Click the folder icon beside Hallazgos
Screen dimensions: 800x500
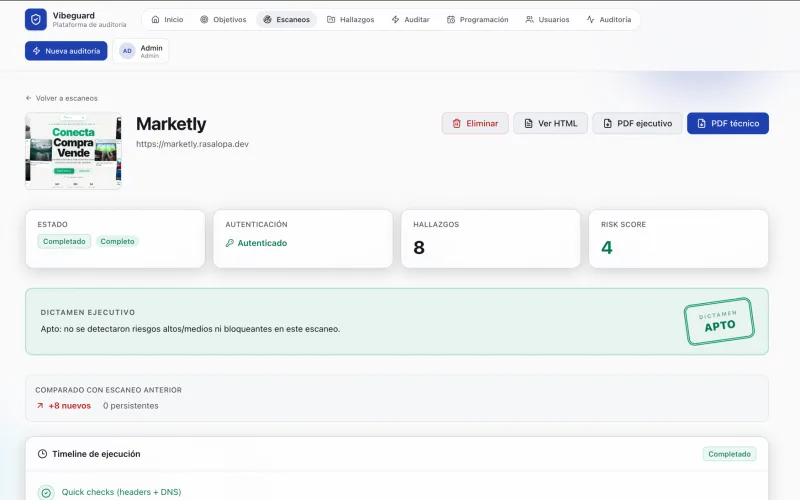click(331, 19)
